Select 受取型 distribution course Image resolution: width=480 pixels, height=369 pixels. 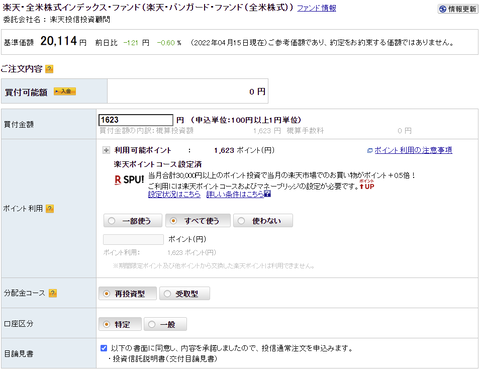(184, 294)
